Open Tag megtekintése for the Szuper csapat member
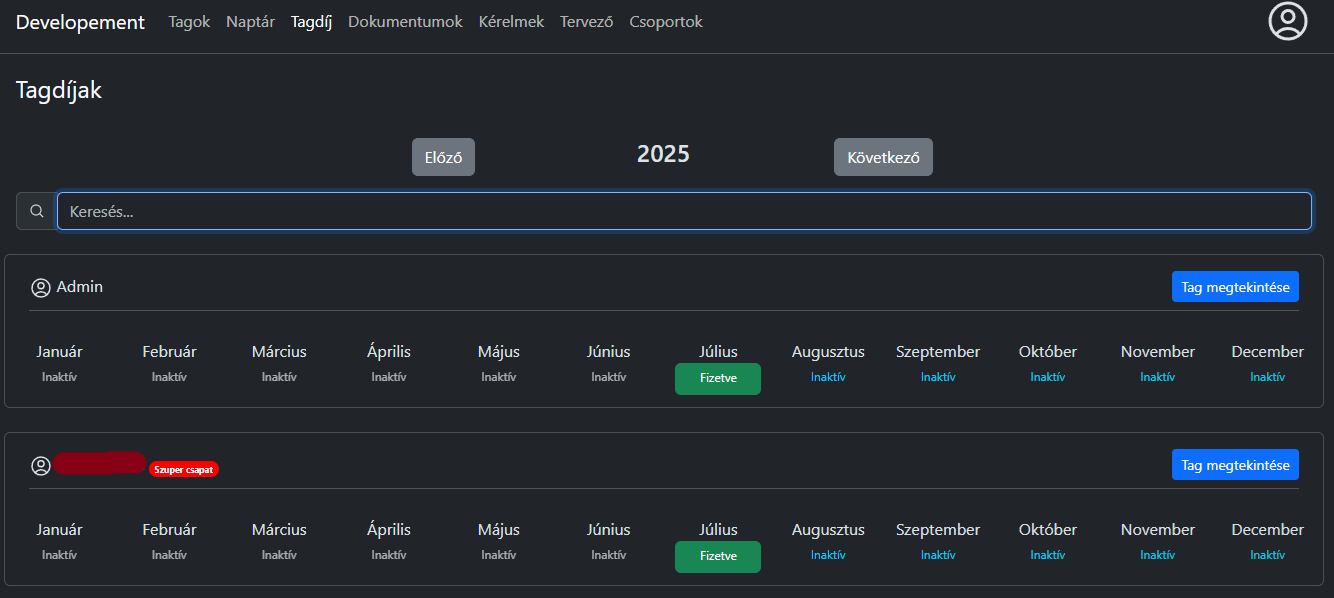 pos(1235,465)
